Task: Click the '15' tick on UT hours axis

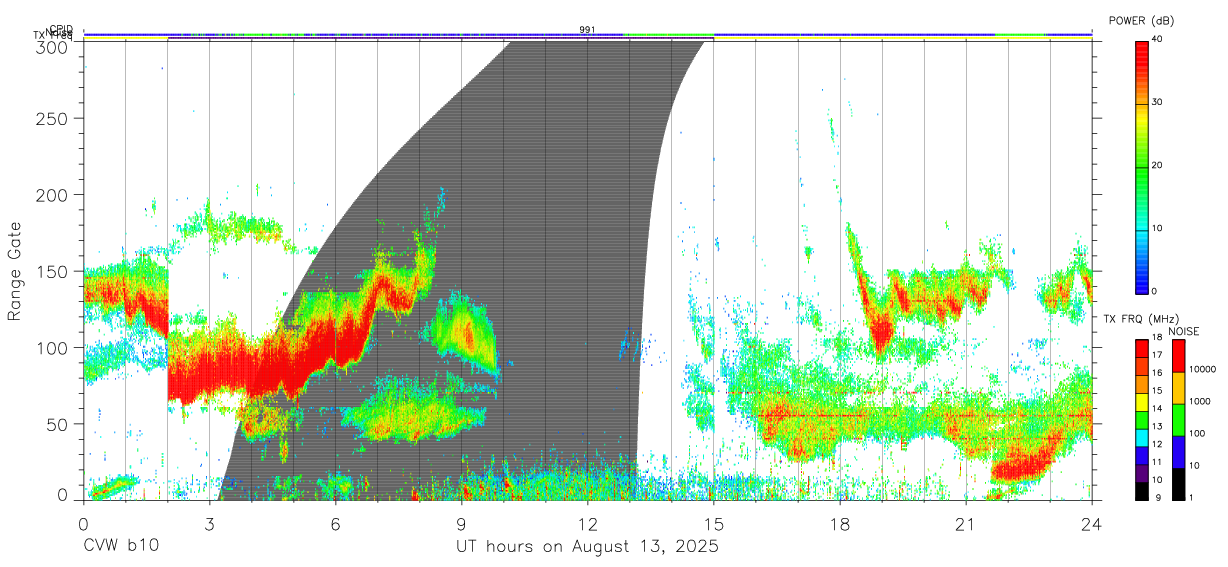Action: tap(714, 524)
